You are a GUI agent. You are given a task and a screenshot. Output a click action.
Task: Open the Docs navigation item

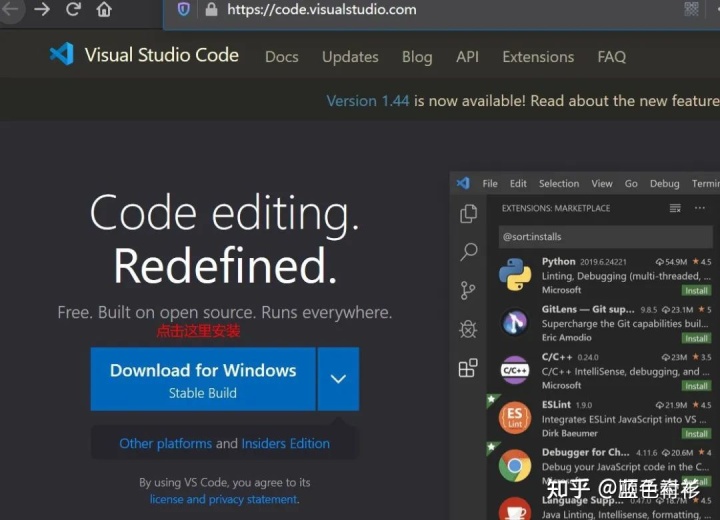pos(281,57)
